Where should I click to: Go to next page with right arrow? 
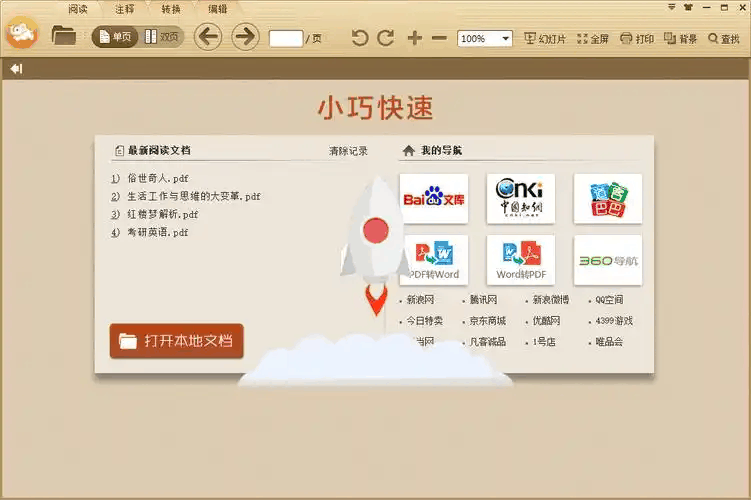245,38
